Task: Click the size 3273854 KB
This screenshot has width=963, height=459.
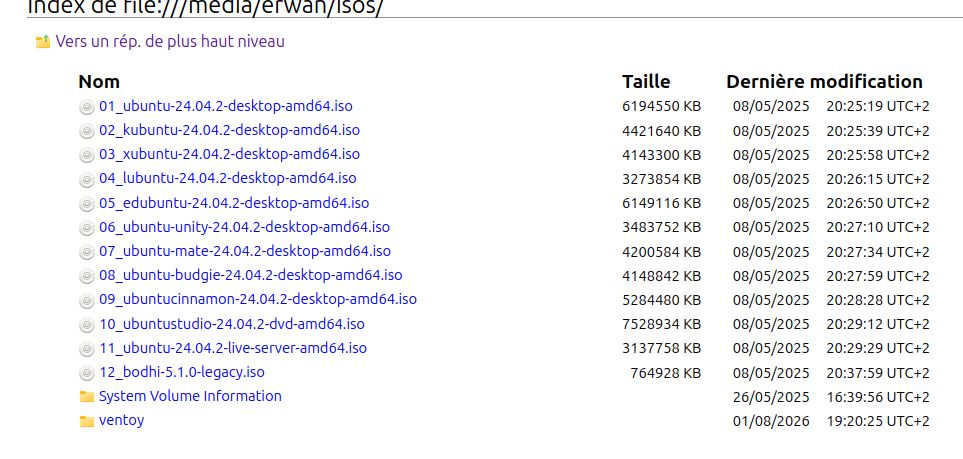Action: 661,179
